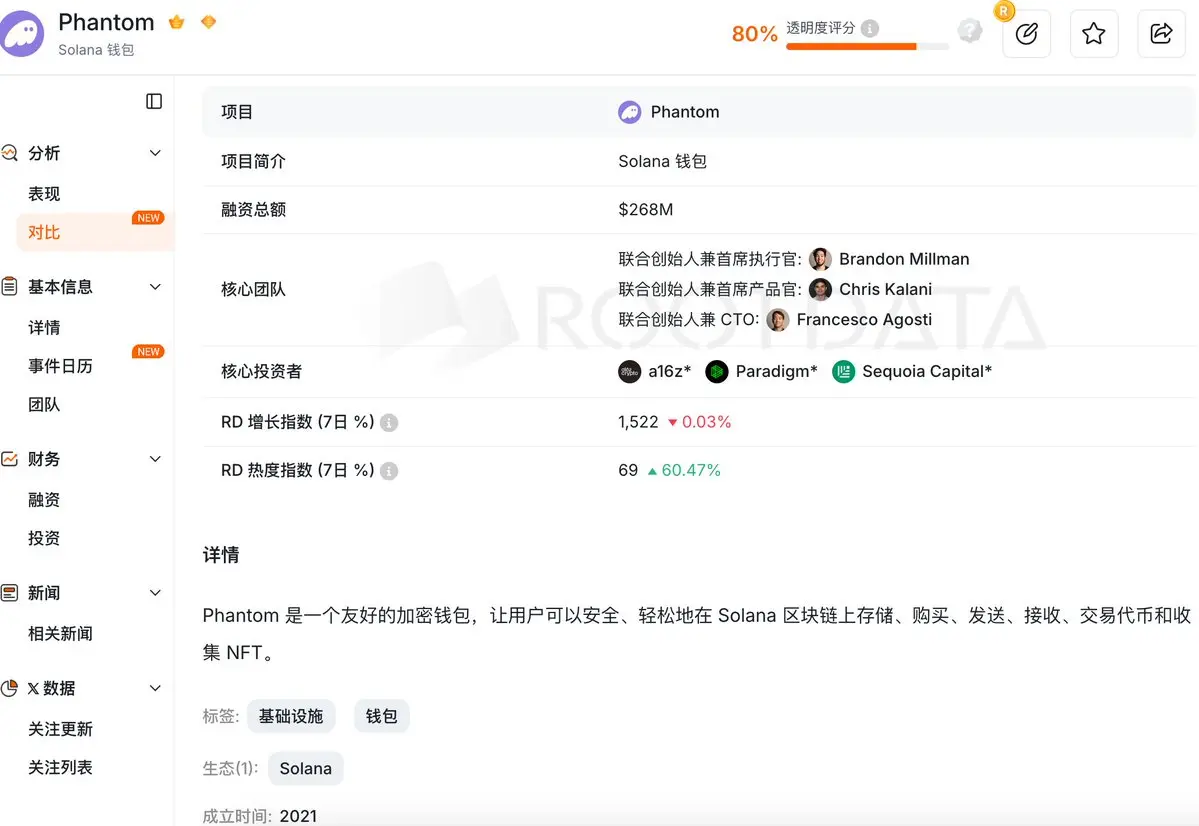Screen dimensions: 1199x826
Task: Collapse the 新闻 section chevron
Action: click(155, 593)
